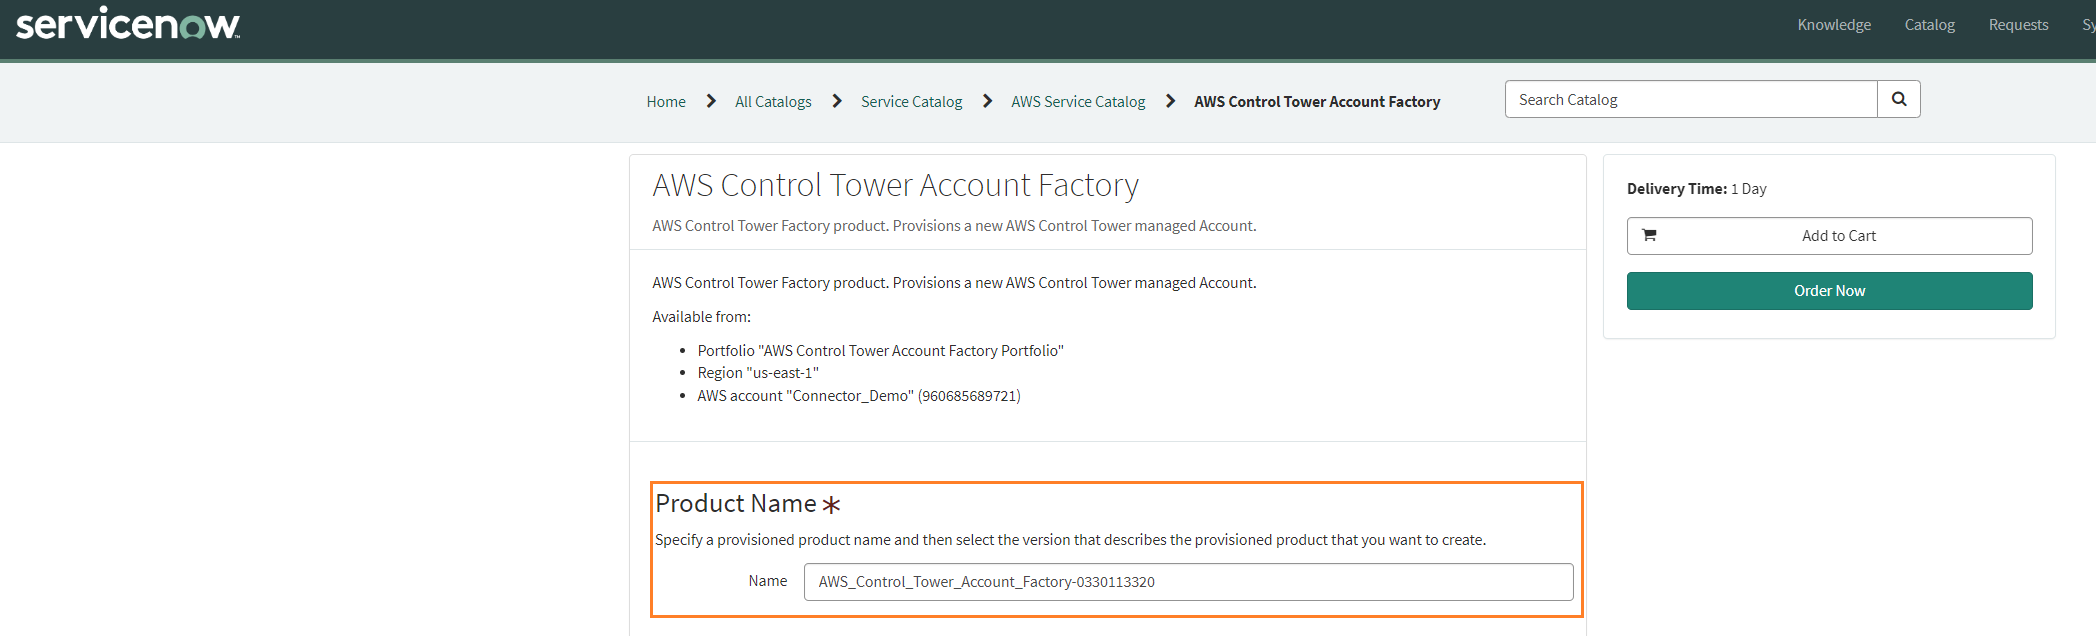Click the AWS Control Tower Account Factory heading
This screenshot has height=636, width=2096.
[896, 185]
